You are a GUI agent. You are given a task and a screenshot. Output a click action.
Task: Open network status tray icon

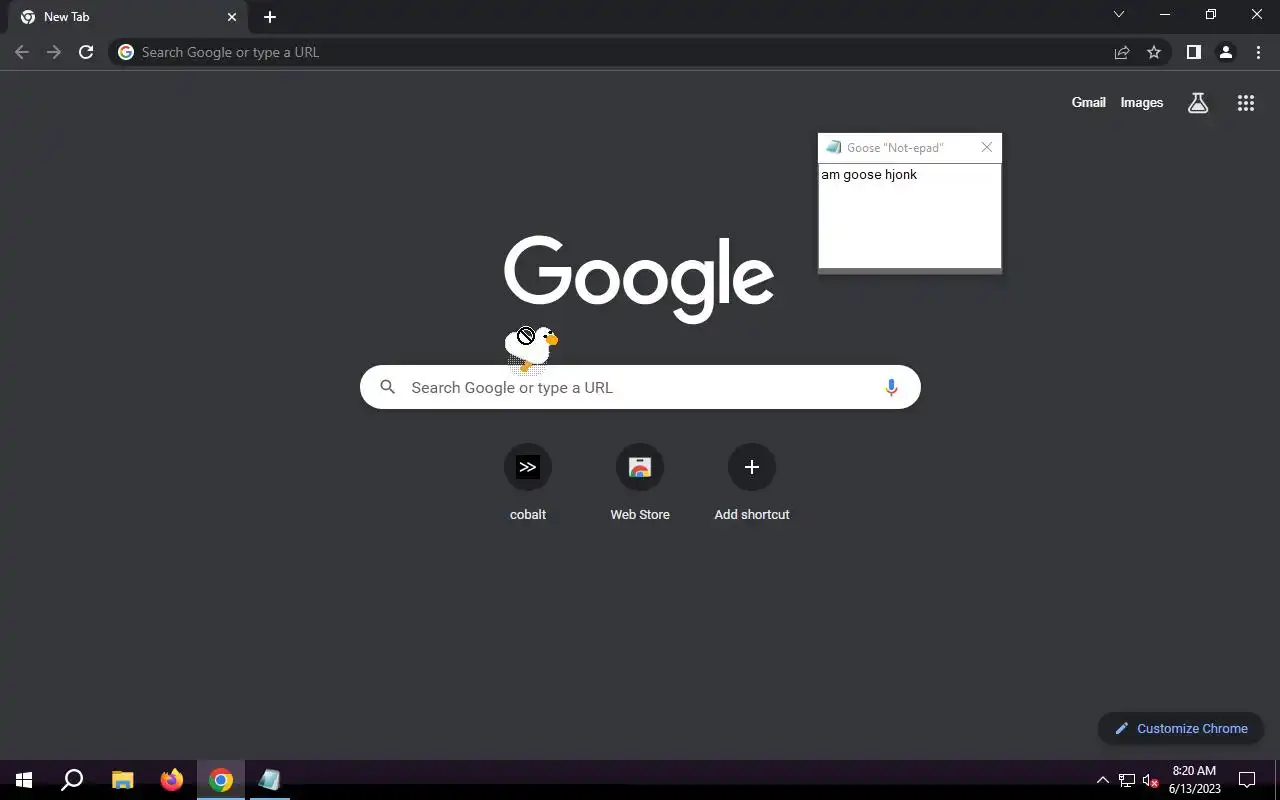pyautogui.click(x=1127, y=780)
